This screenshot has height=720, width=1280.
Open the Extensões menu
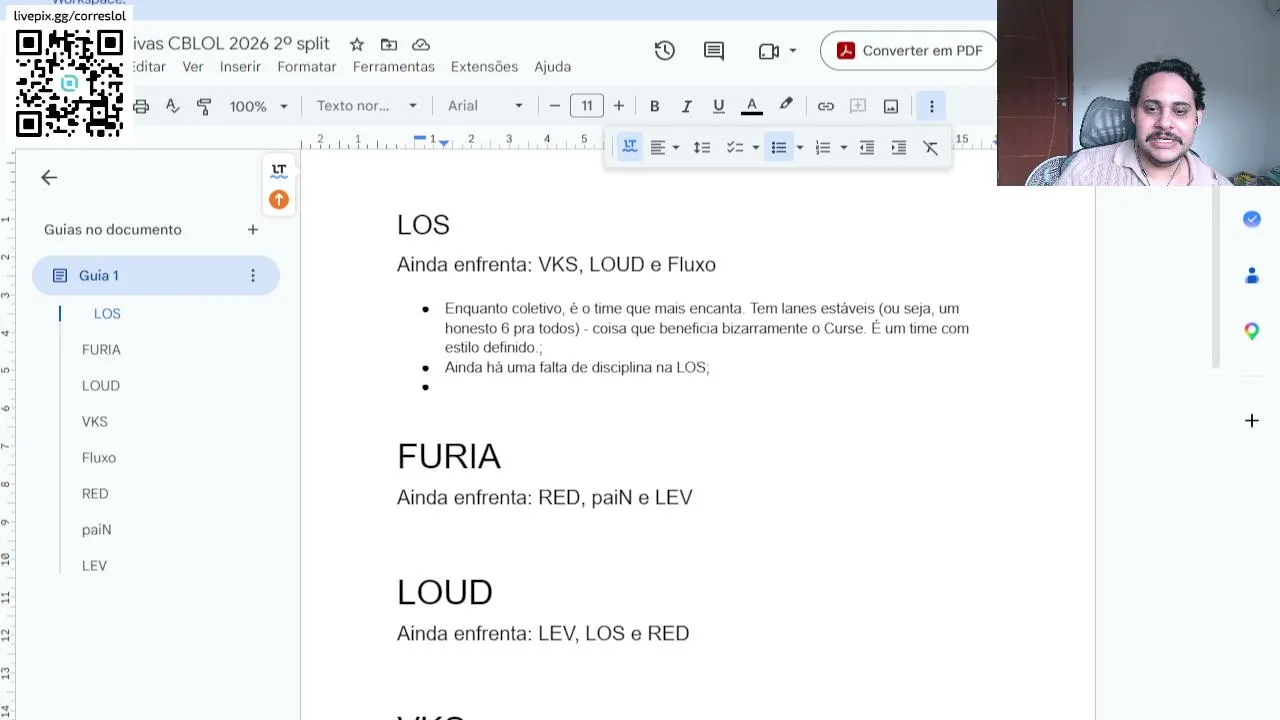tap(484, 67)
